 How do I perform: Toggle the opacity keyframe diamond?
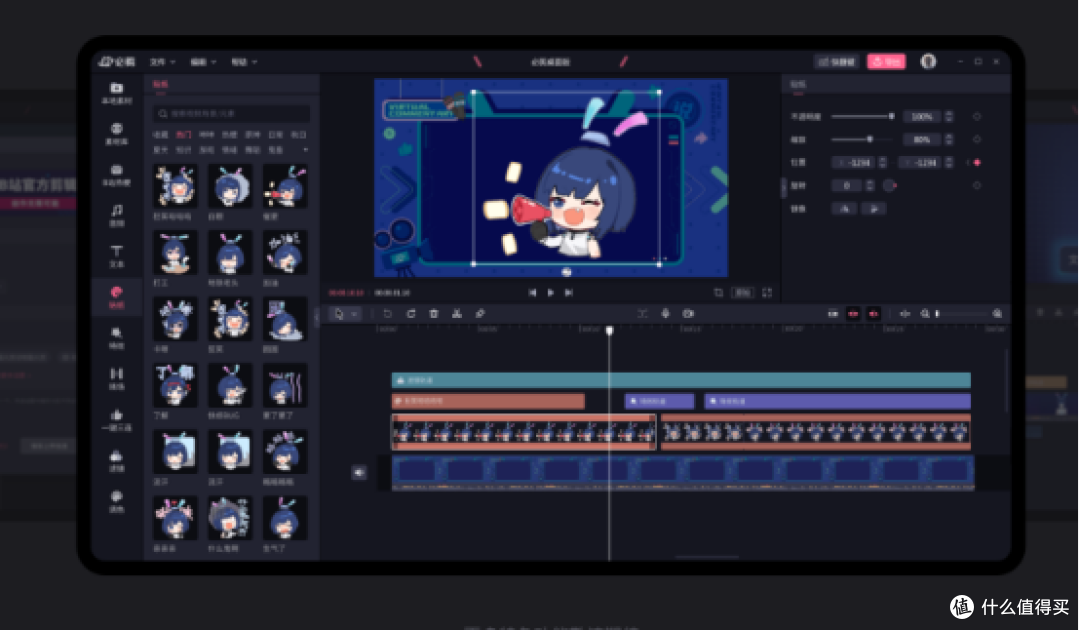point(977,116)
